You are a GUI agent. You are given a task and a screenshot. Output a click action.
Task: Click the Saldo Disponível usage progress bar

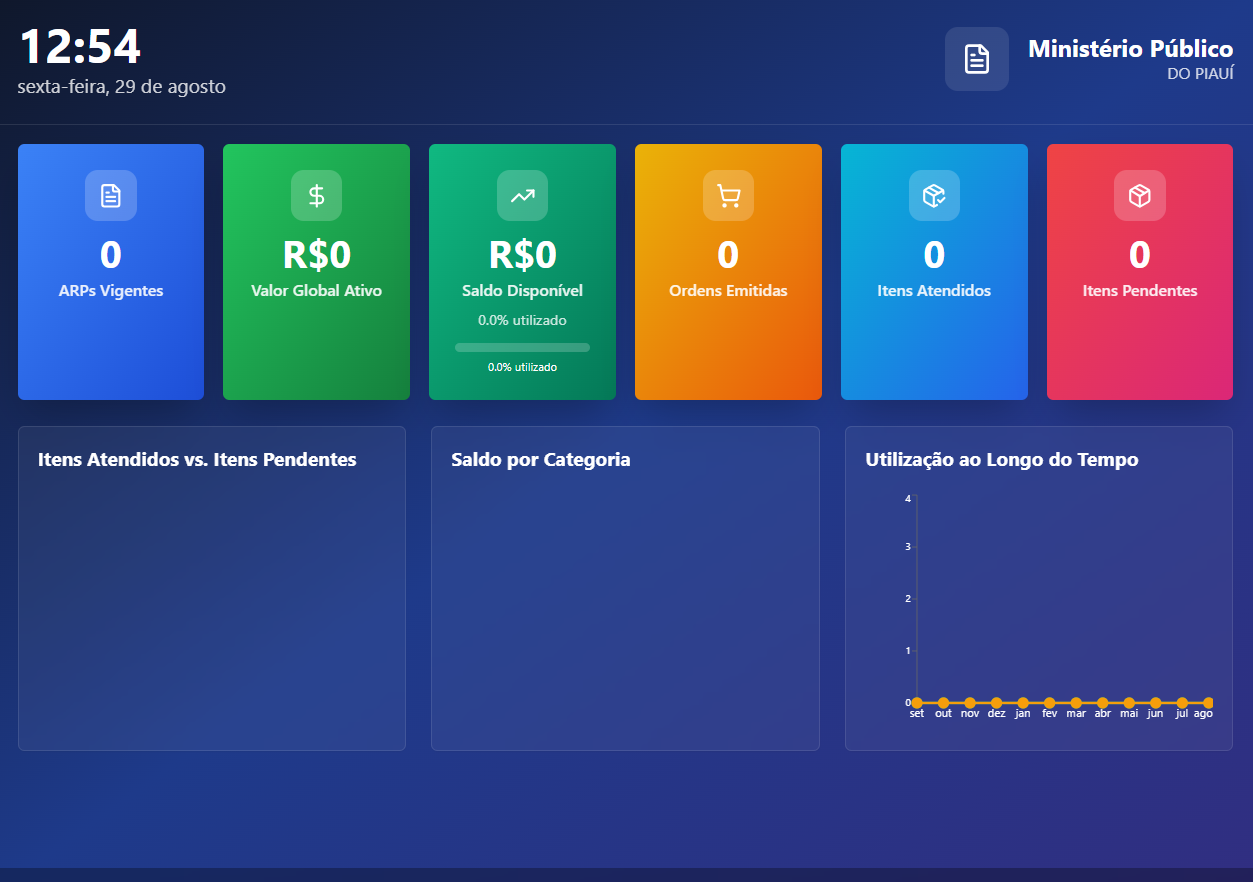(522, 347)
